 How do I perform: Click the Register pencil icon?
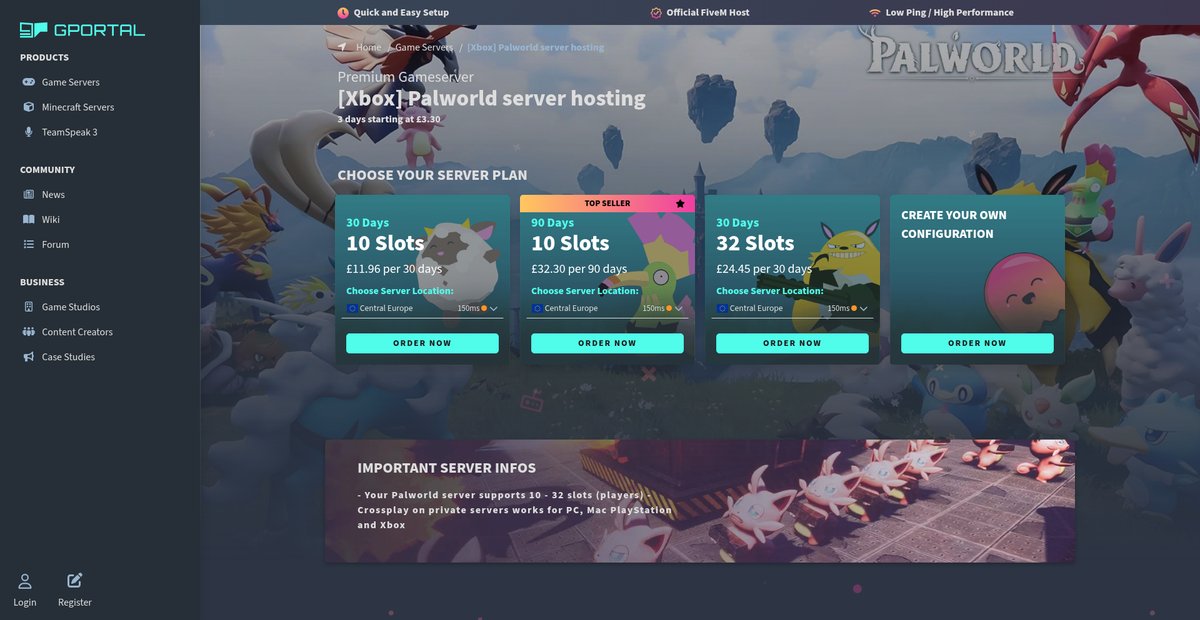(x=75, y=580)
